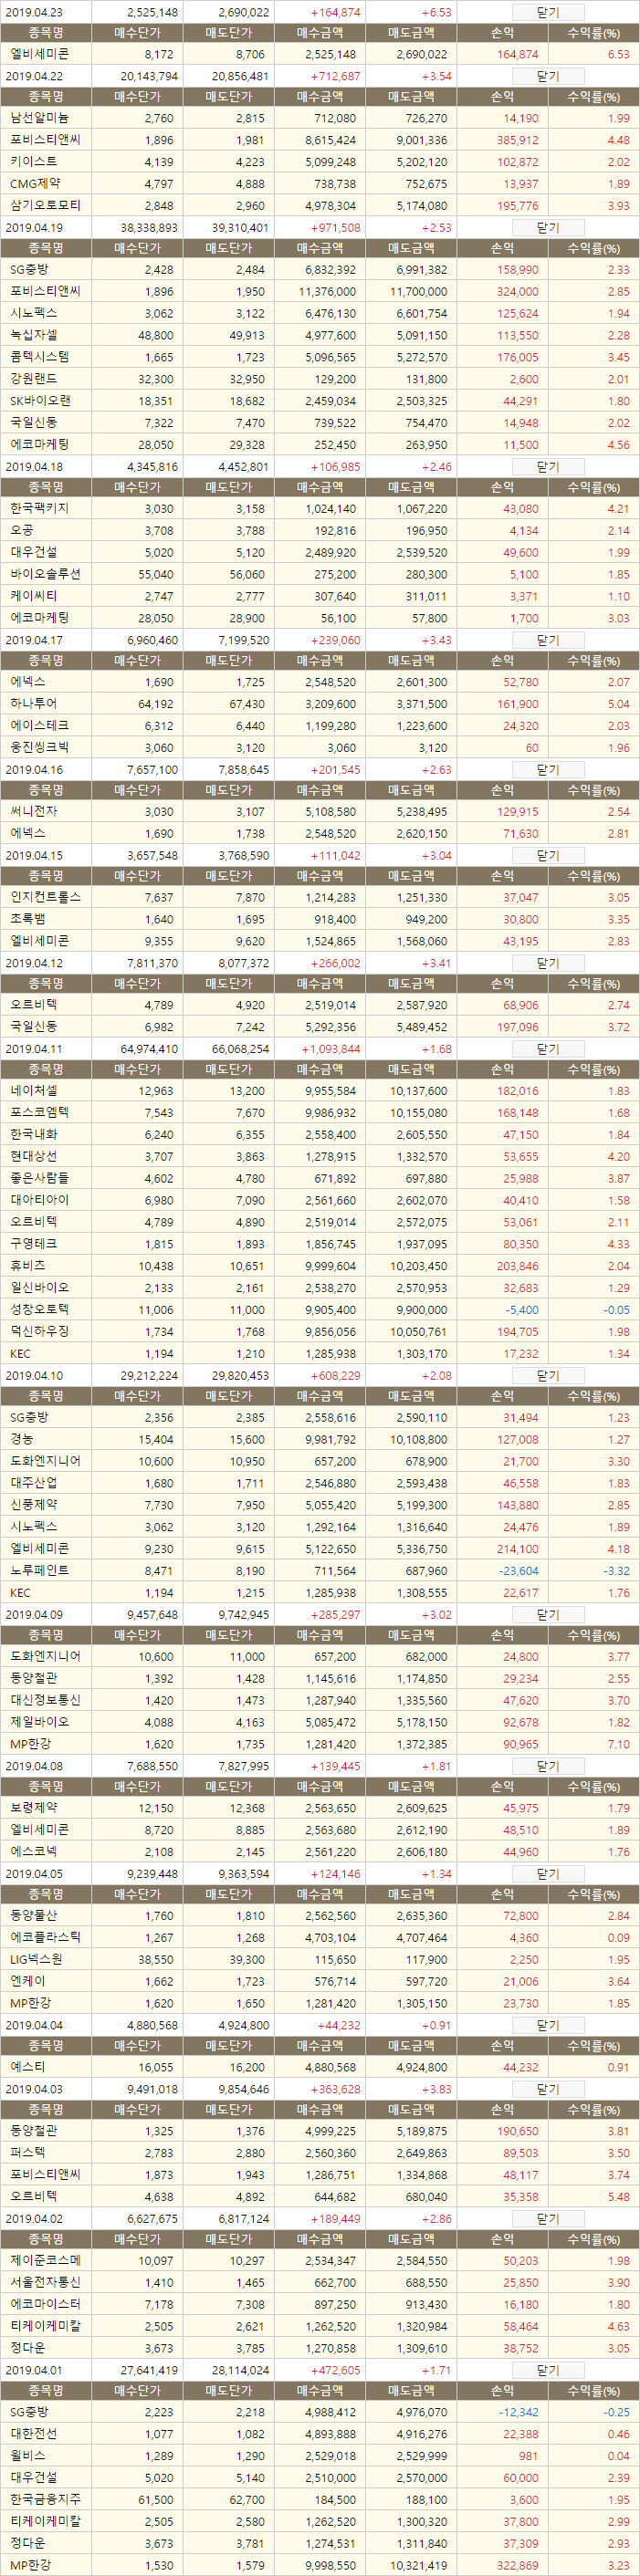Viewport: 640px width, 2576px height.
Task: Collapse the 2019.04.15 trades list
Action: point(548,856)
